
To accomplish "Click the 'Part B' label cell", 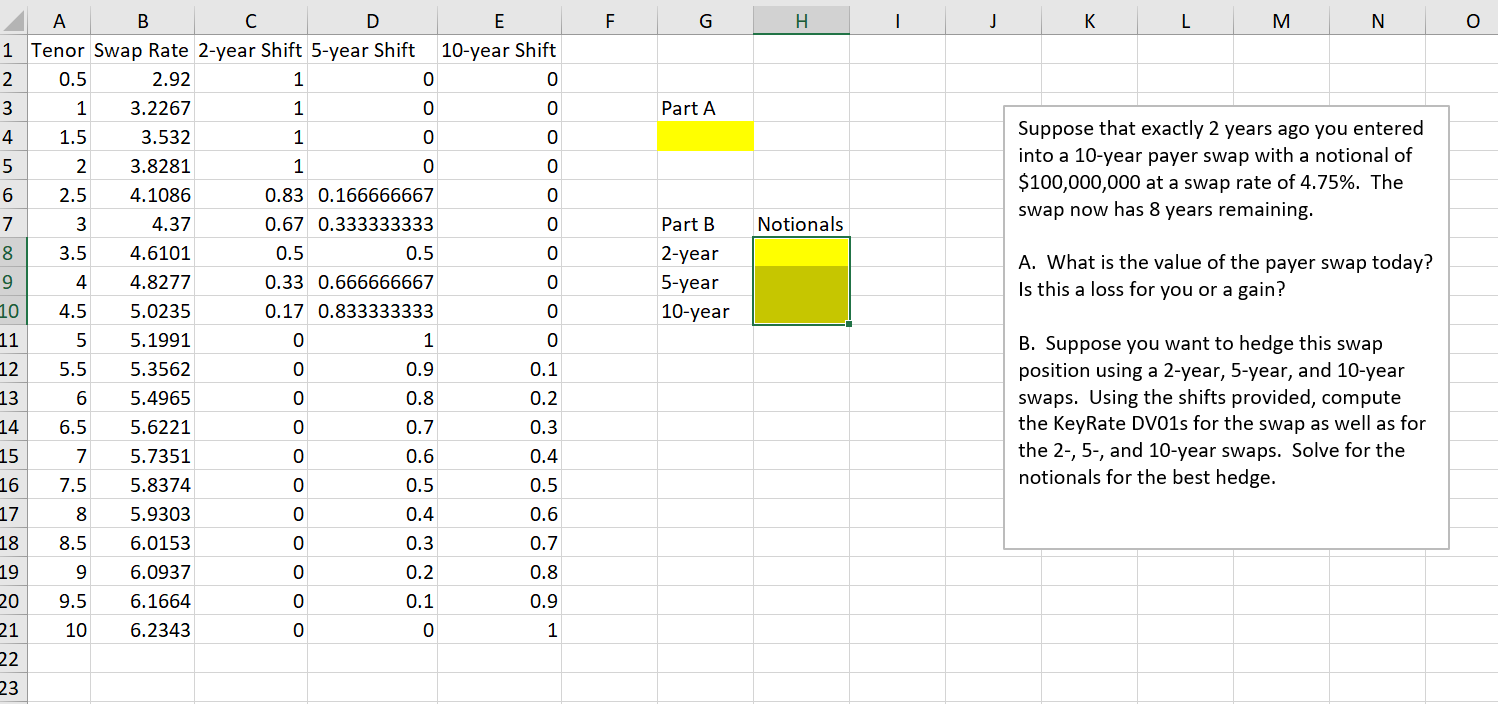I will (x=705, y=224).
